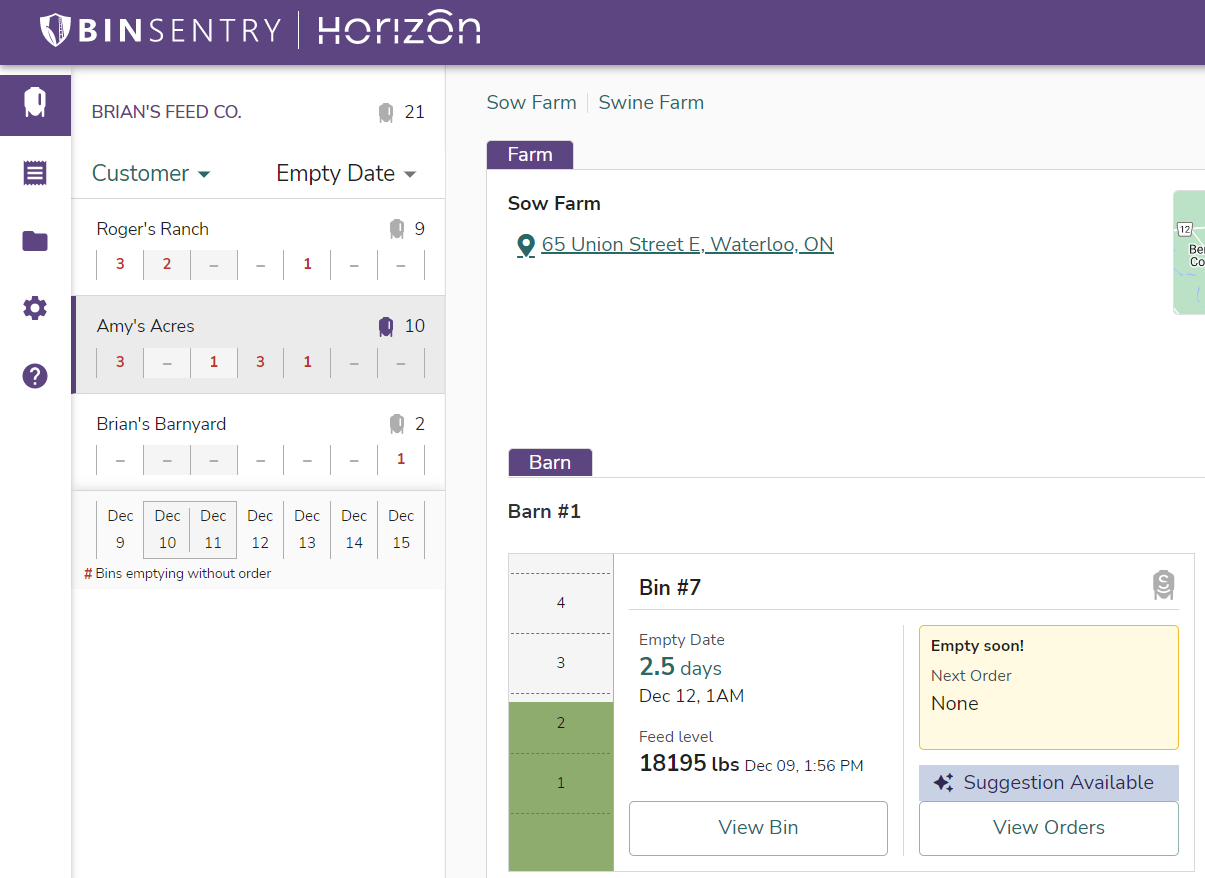Click the Bin #7 sensor icon

coord(1162,585)
